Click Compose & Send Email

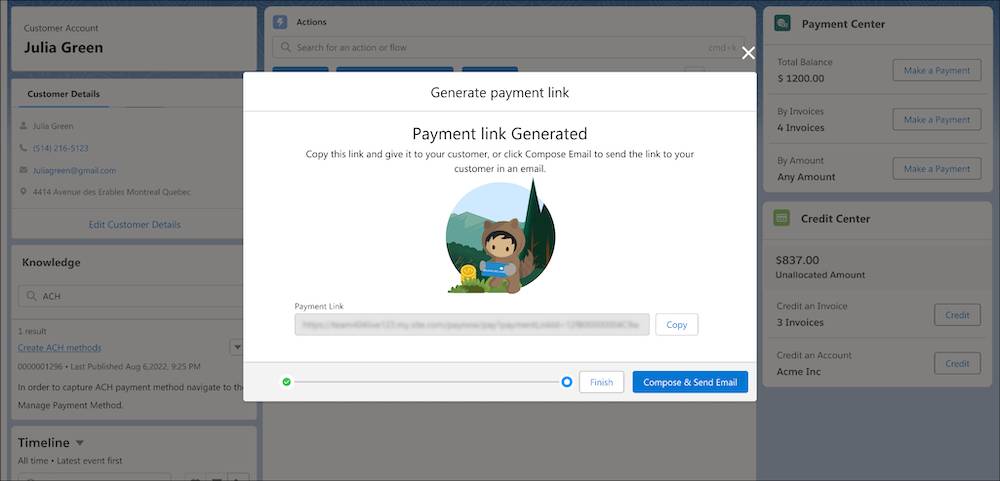[x=690, y=382]
